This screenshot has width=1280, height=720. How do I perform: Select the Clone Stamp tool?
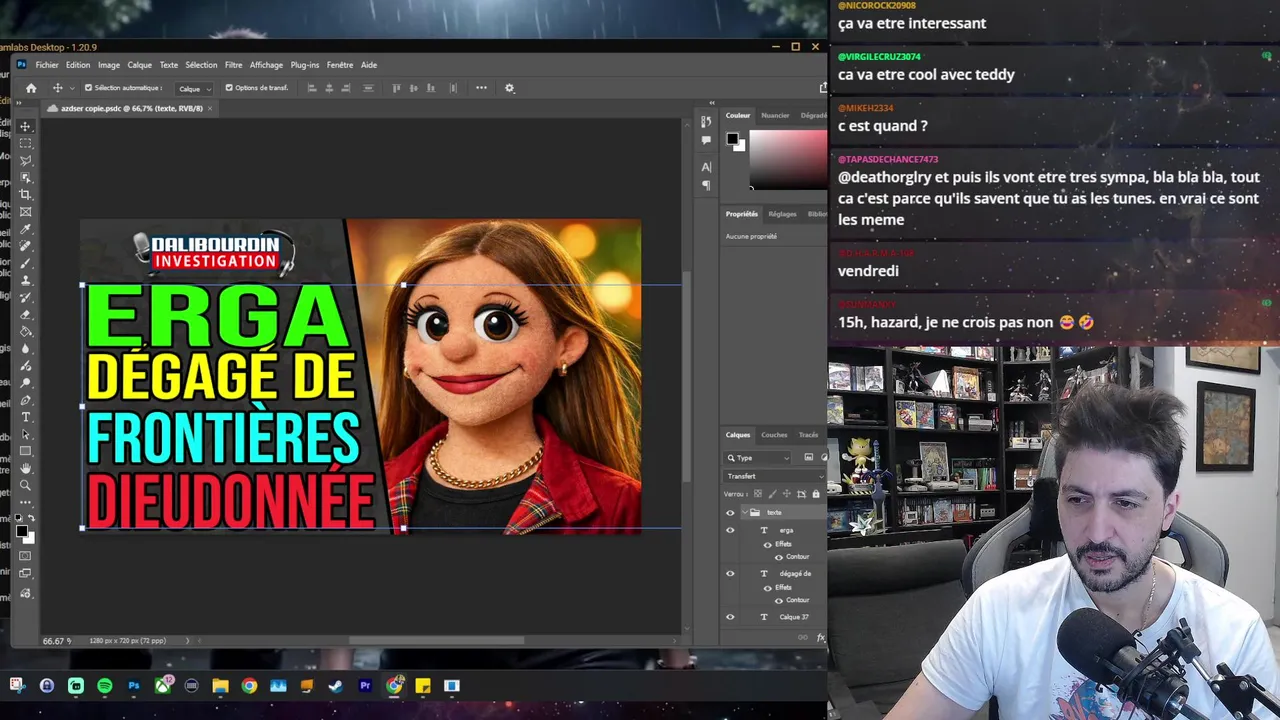coord(26,280)
